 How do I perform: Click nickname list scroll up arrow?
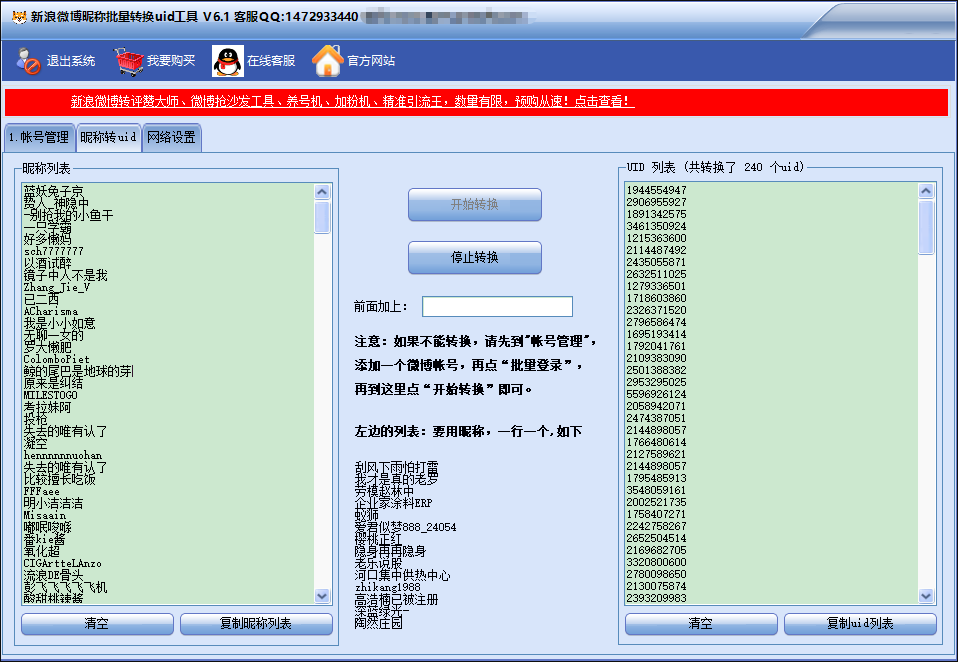[x=322, y=192]
